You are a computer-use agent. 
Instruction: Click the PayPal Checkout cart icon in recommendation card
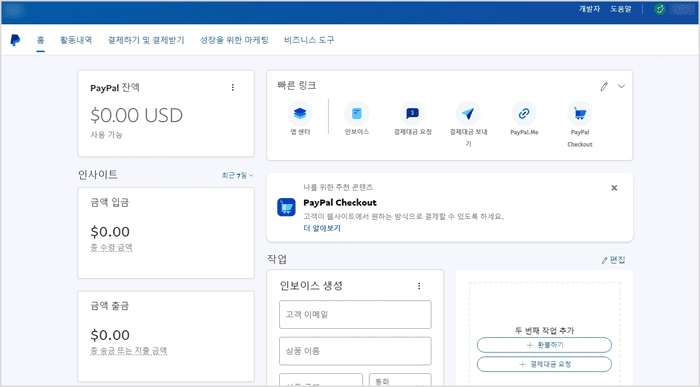pos(286,207)
